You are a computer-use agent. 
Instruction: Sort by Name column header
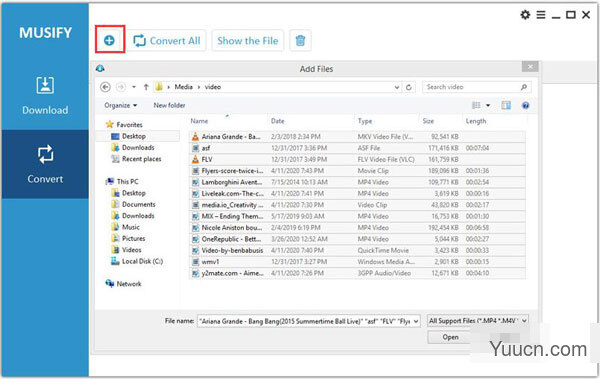pyautogui.click(x=199, y=121)
